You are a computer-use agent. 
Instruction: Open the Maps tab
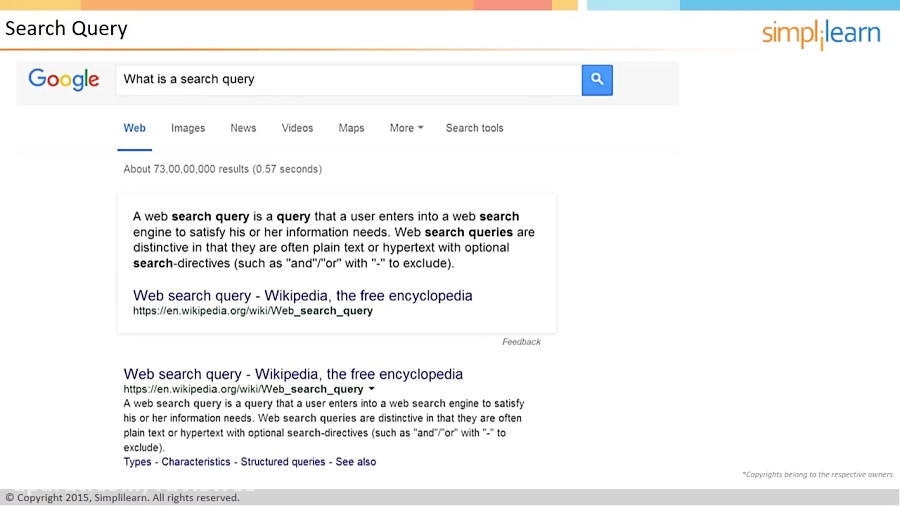[x=351, y=128]
